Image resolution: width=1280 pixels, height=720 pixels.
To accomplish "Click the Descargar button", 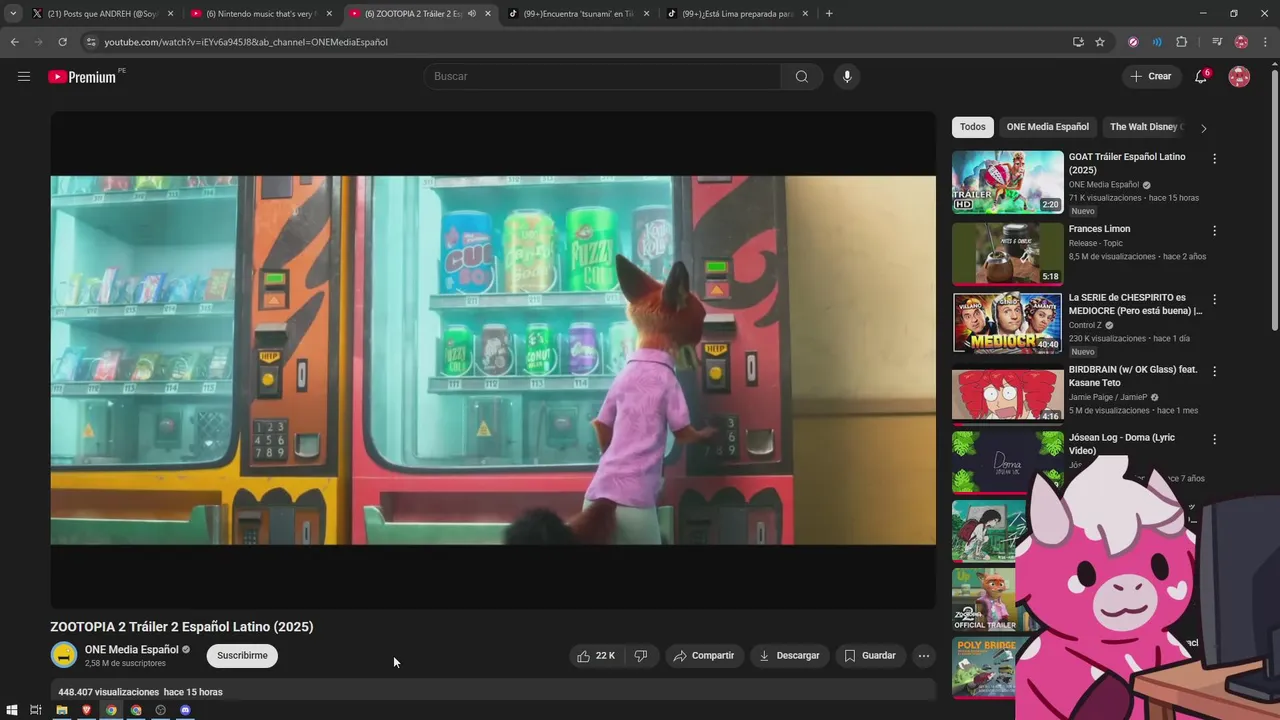I will pos(789,656).
